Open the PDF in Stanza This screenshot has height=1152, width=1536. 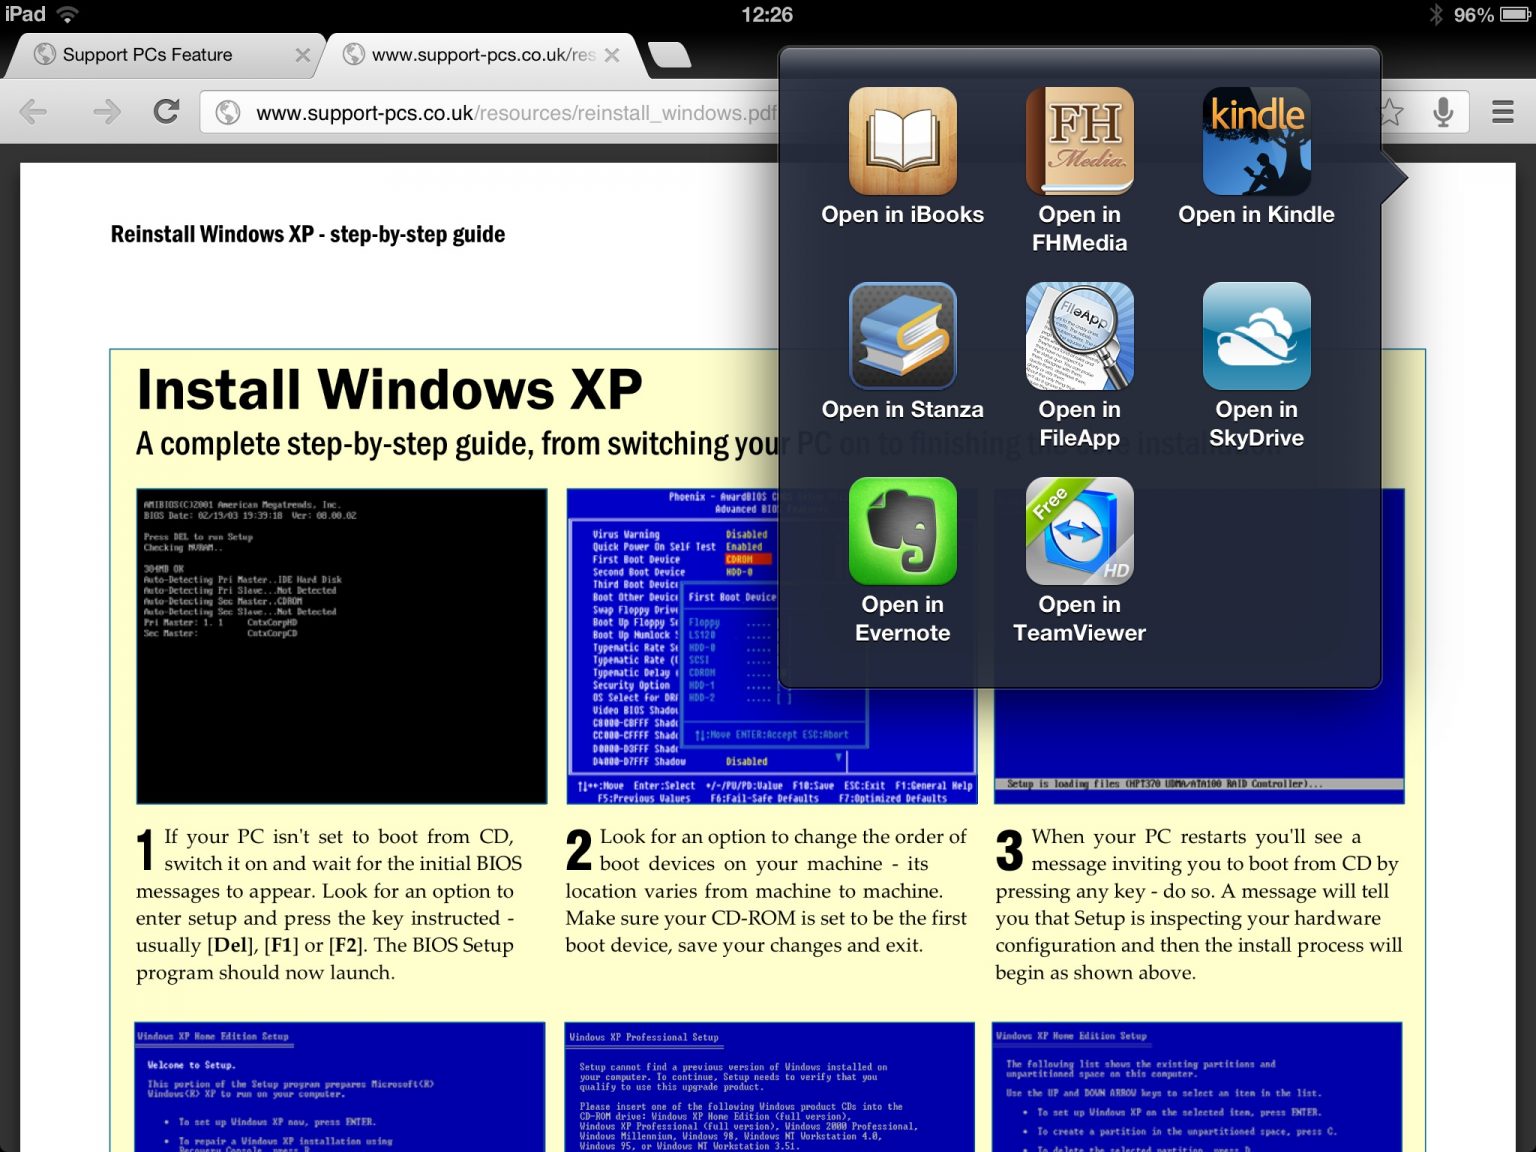(x=902, y=352)
